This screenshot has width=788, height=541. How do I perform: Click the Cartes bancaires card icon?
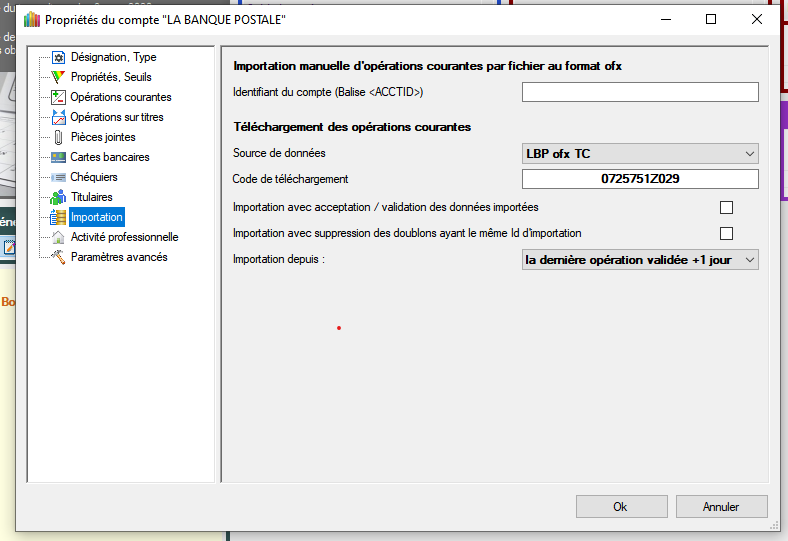[x=58, y=157]
